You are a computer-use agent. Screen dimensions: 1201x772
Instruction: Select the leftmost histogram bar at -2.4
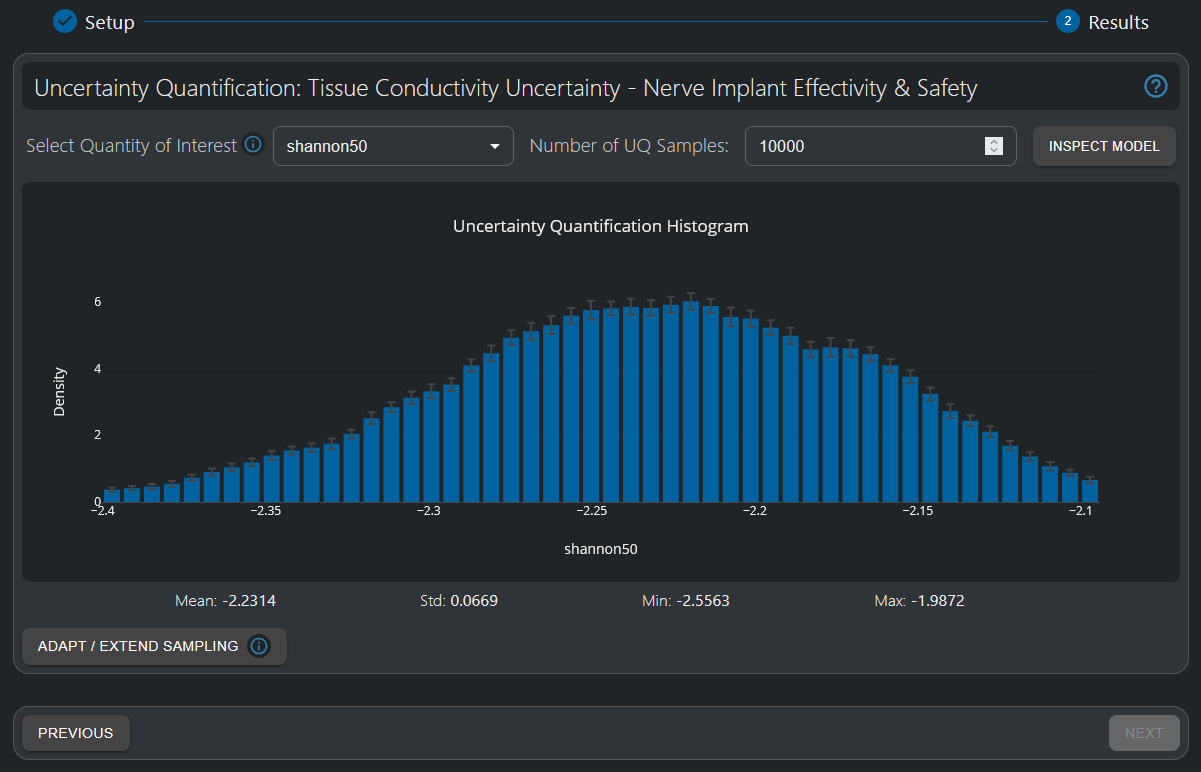[112, 495]
